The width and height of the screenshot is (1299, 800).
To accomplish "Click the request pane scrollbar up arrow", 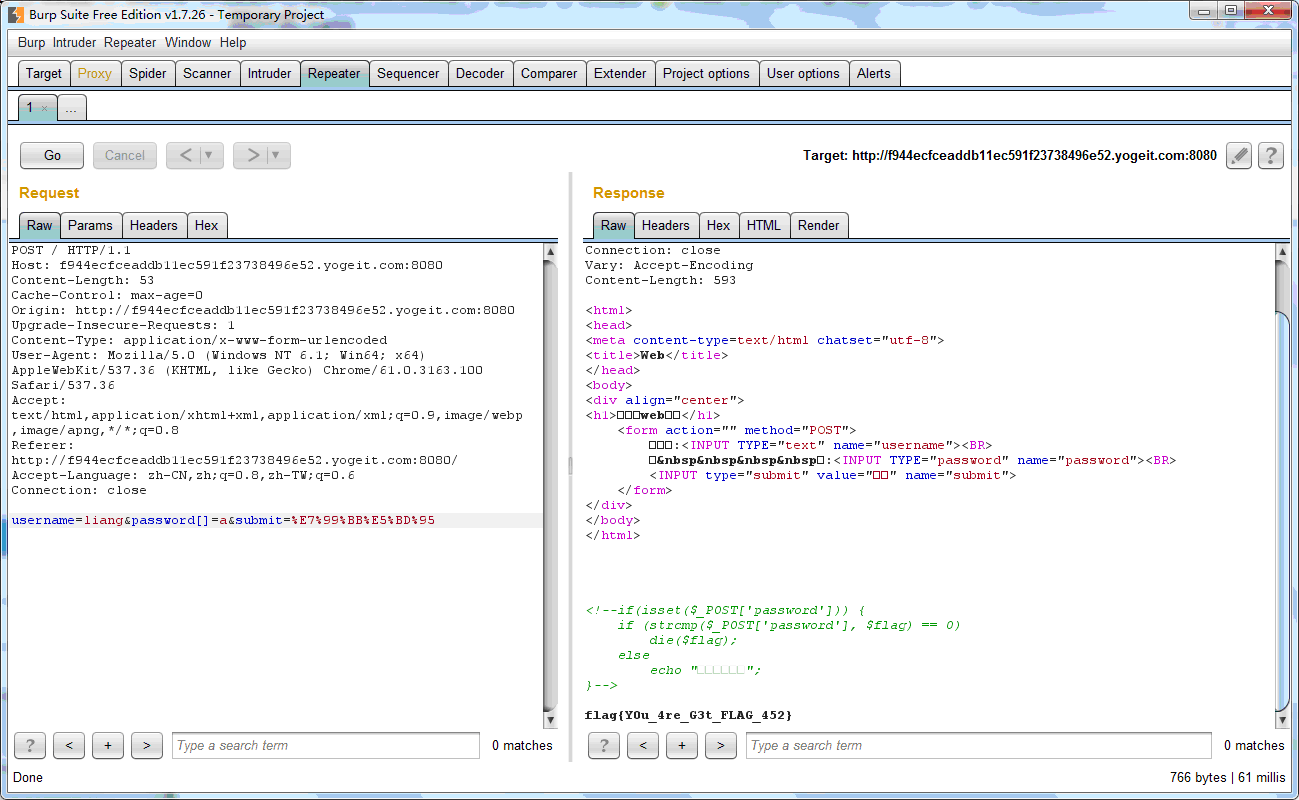I will point(550,251).
